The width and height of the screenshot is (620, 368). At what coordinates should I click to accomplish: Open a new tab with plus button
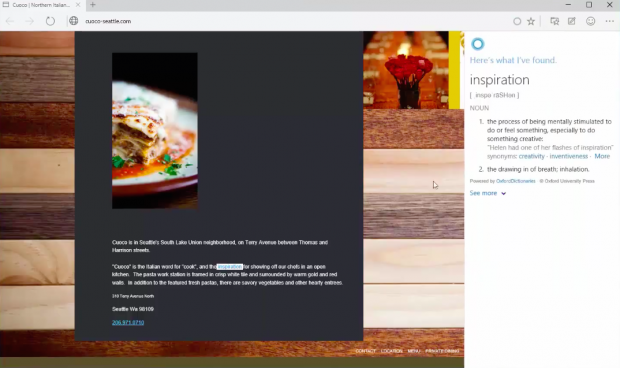[x=93, y=5]
